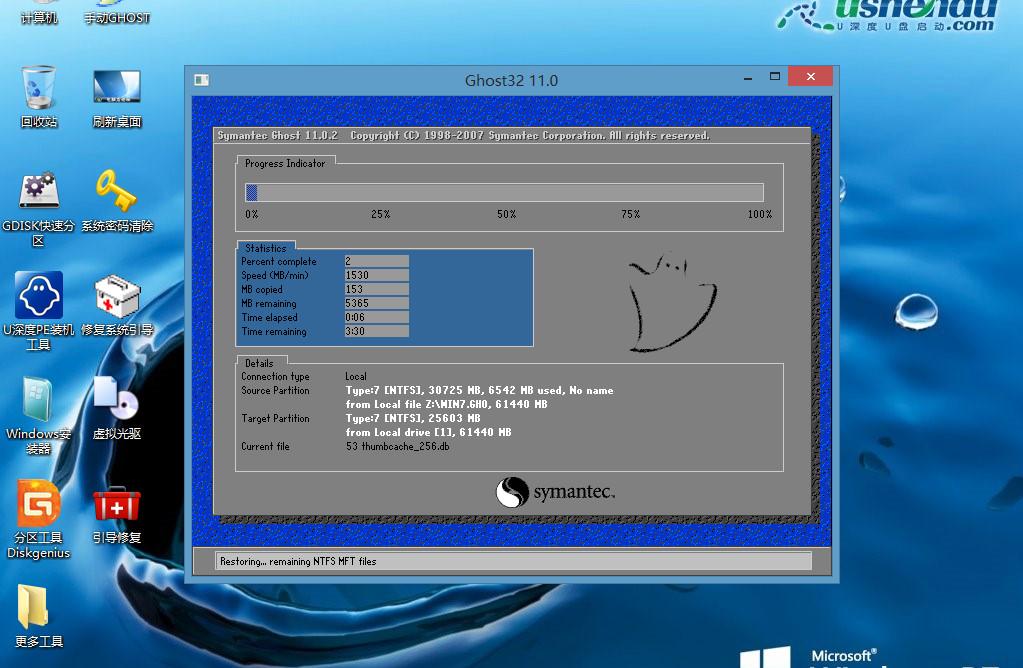
Task: Click the Symantec logo in Ghost
Action: (x=555, y=492)
